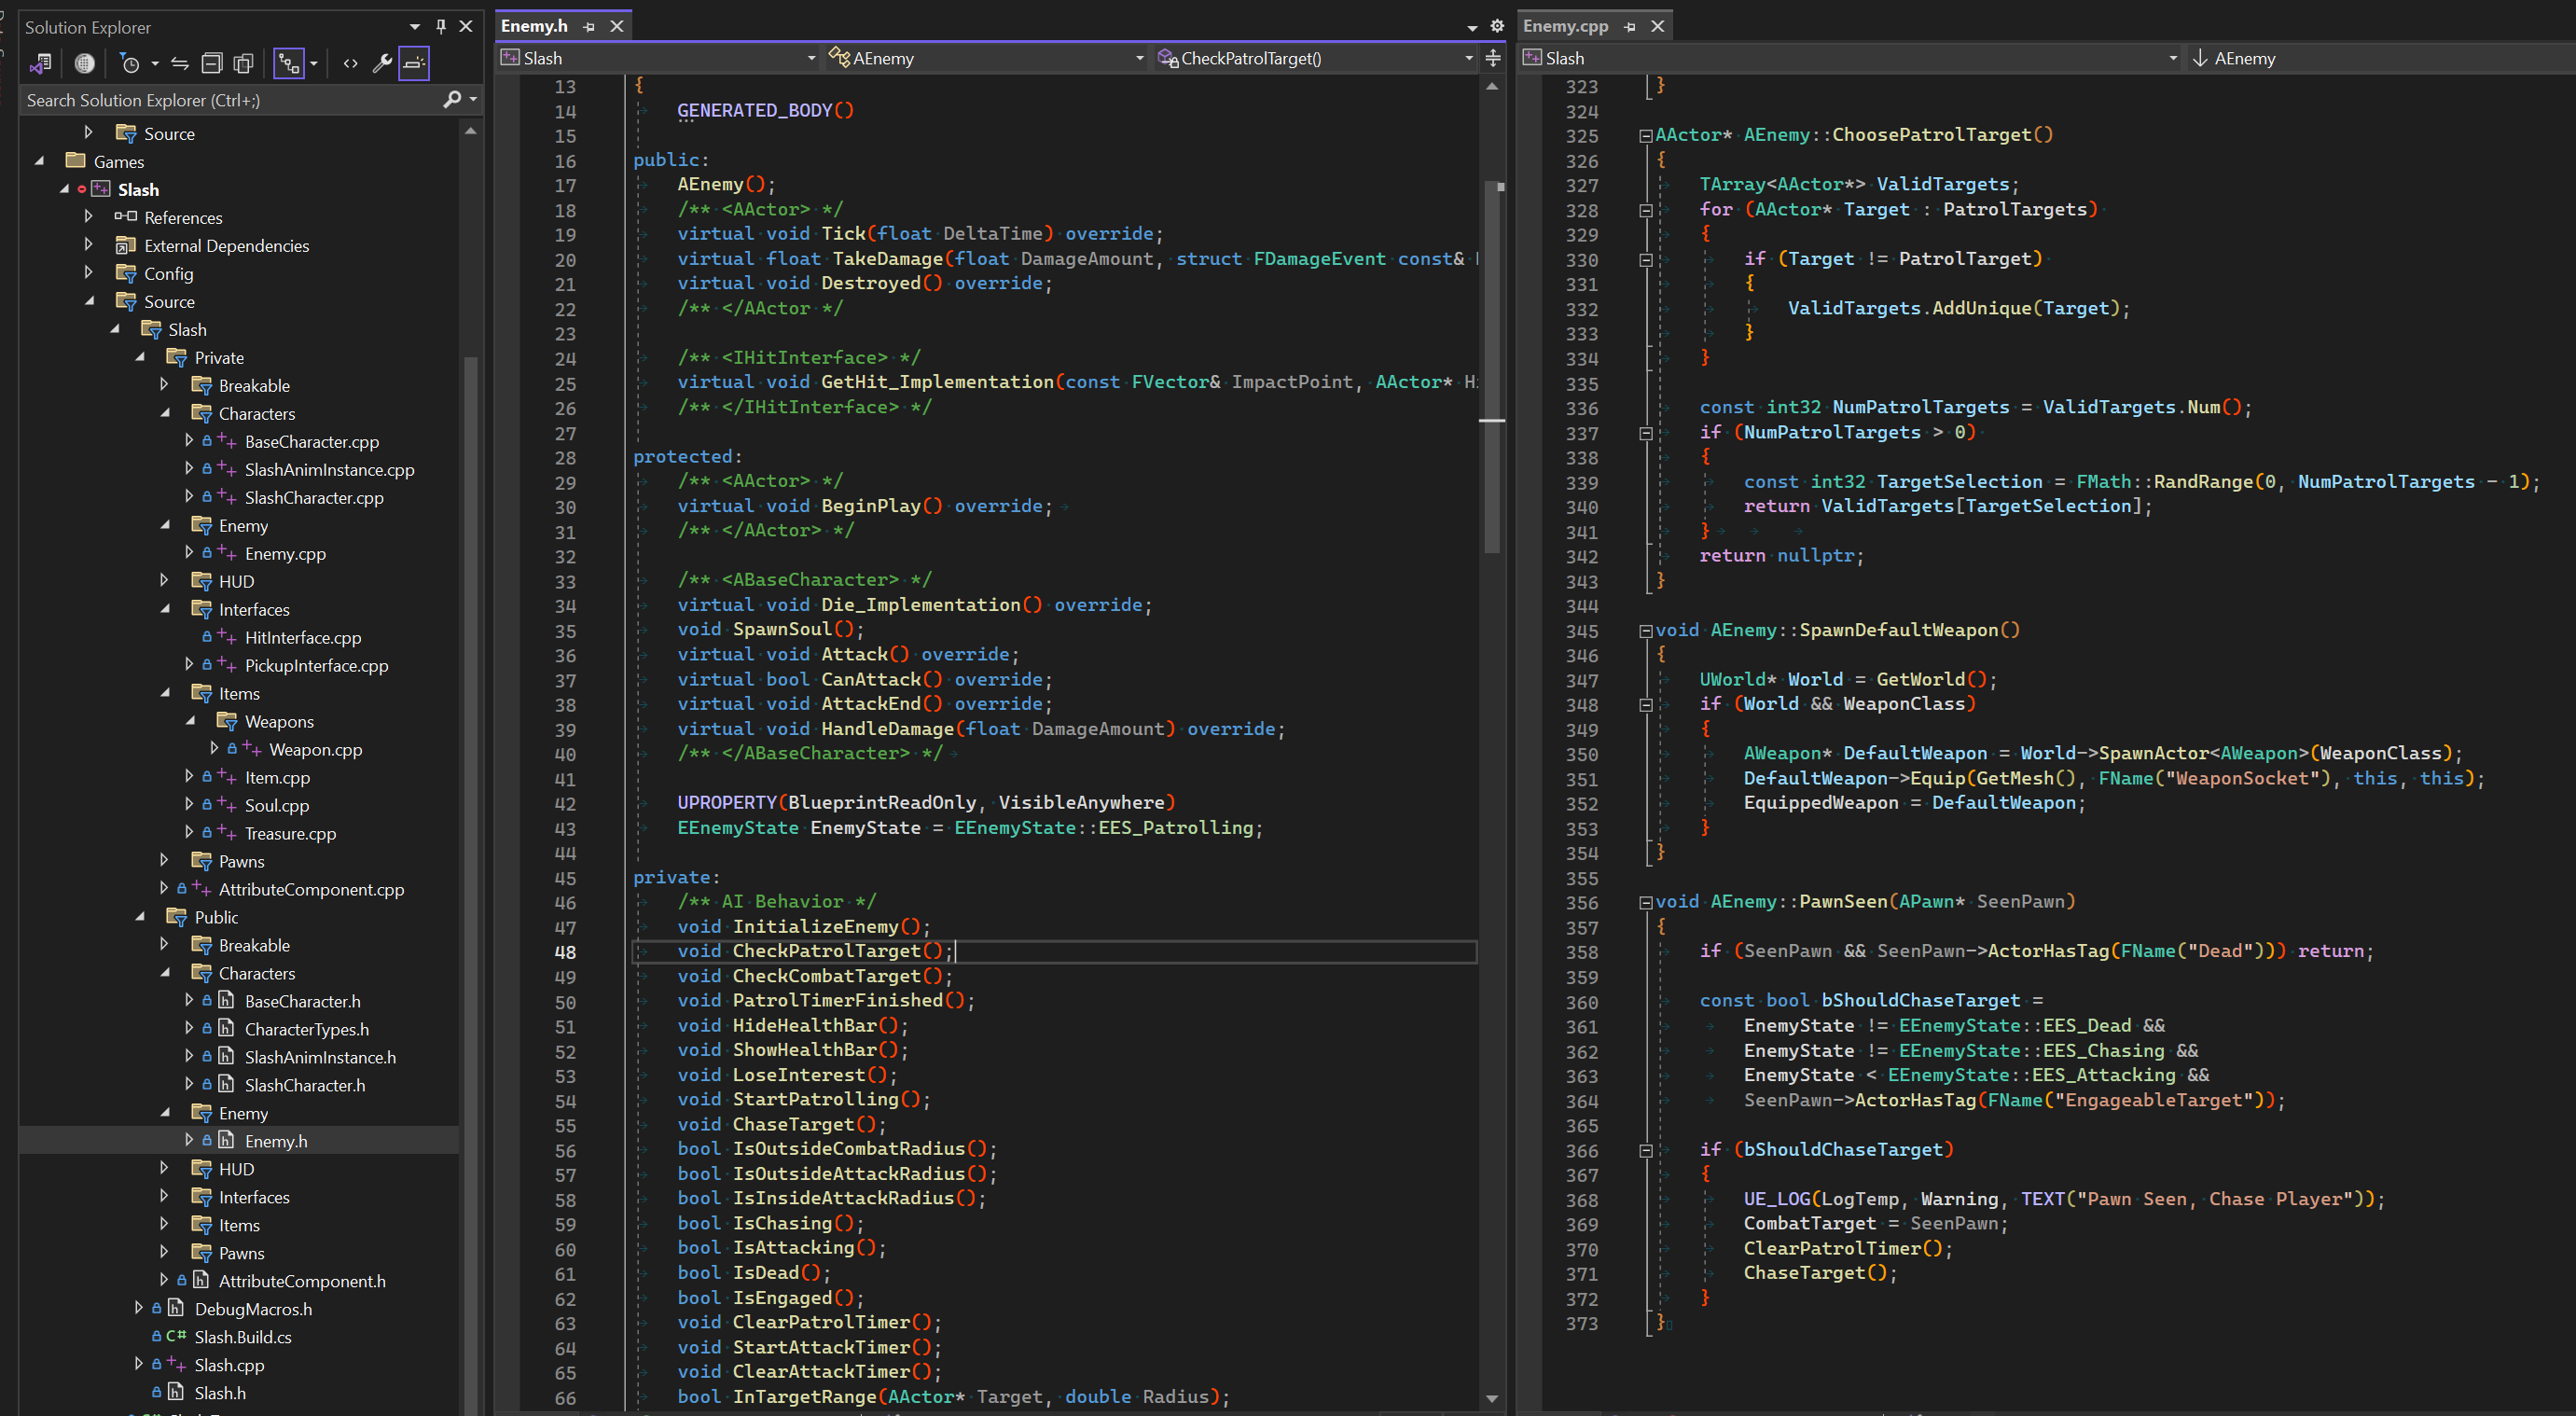Switch to the Enemy.h tab
Viewport: 2576px width, 1416px height.
(x=534, y=26)
